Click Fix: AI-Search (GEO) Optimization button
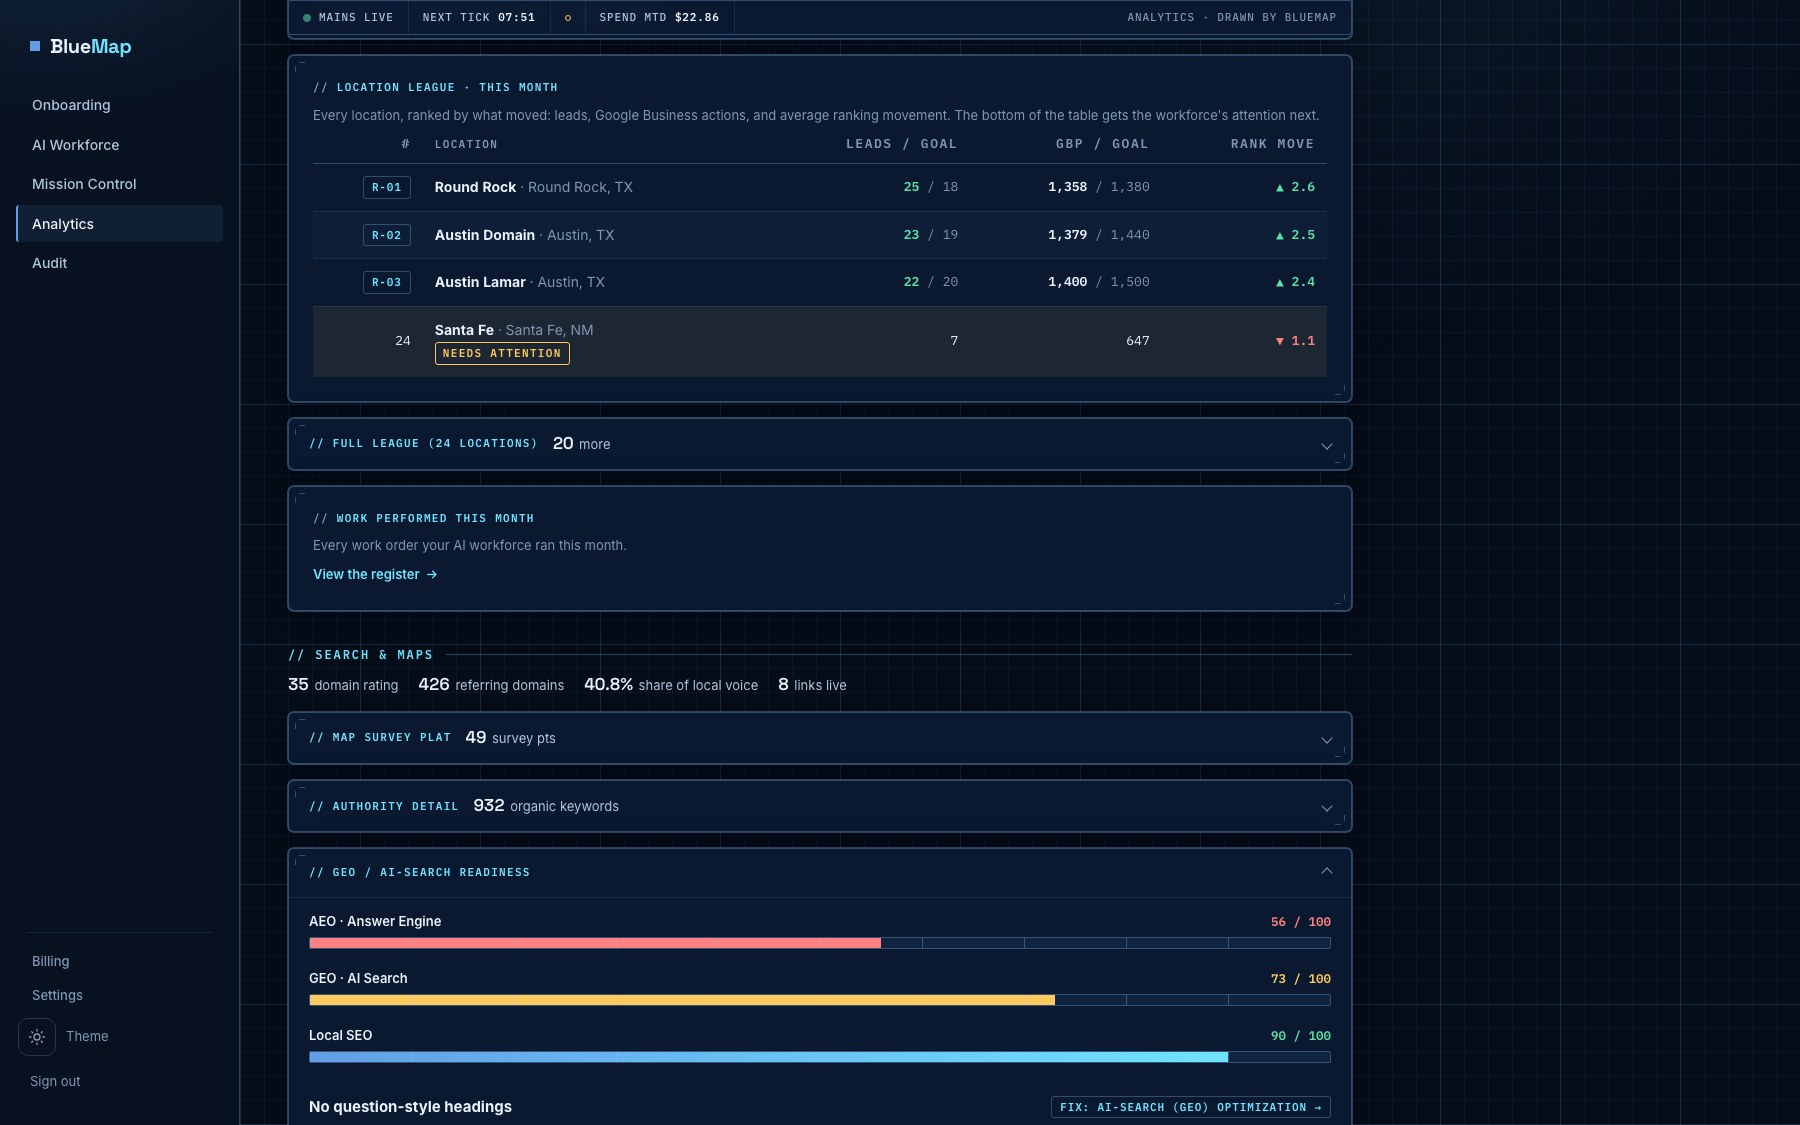 [1190, 1107]
